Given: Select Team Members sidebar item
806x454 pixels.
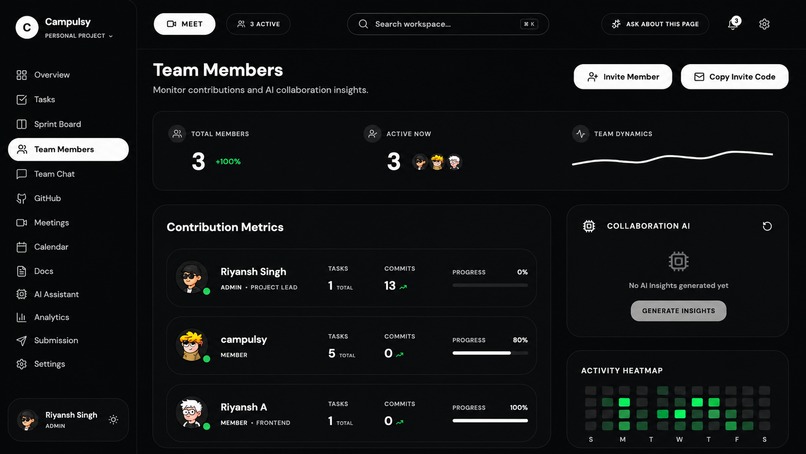Looking at the screenshot, I should tap(68, 150).
